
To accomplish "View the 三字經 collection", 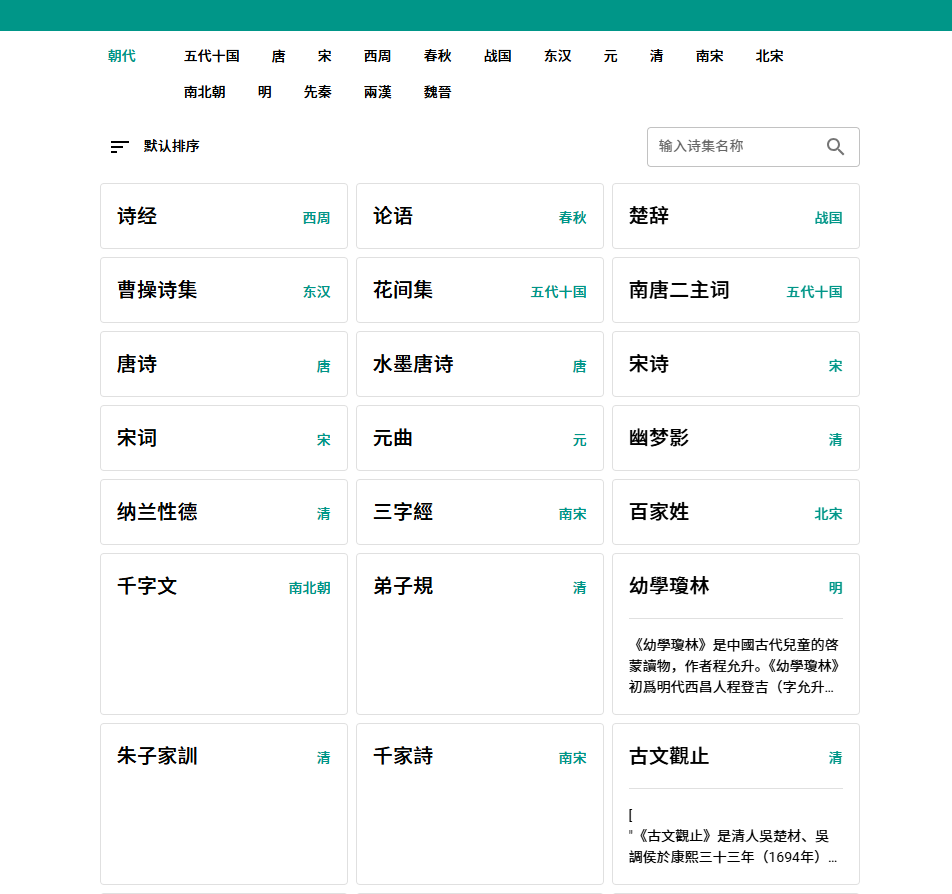I will (480, 513).
